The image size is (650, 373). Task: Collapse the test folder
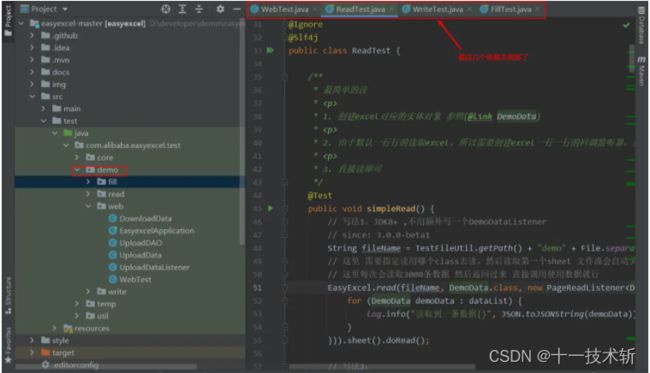click(43, 121)
